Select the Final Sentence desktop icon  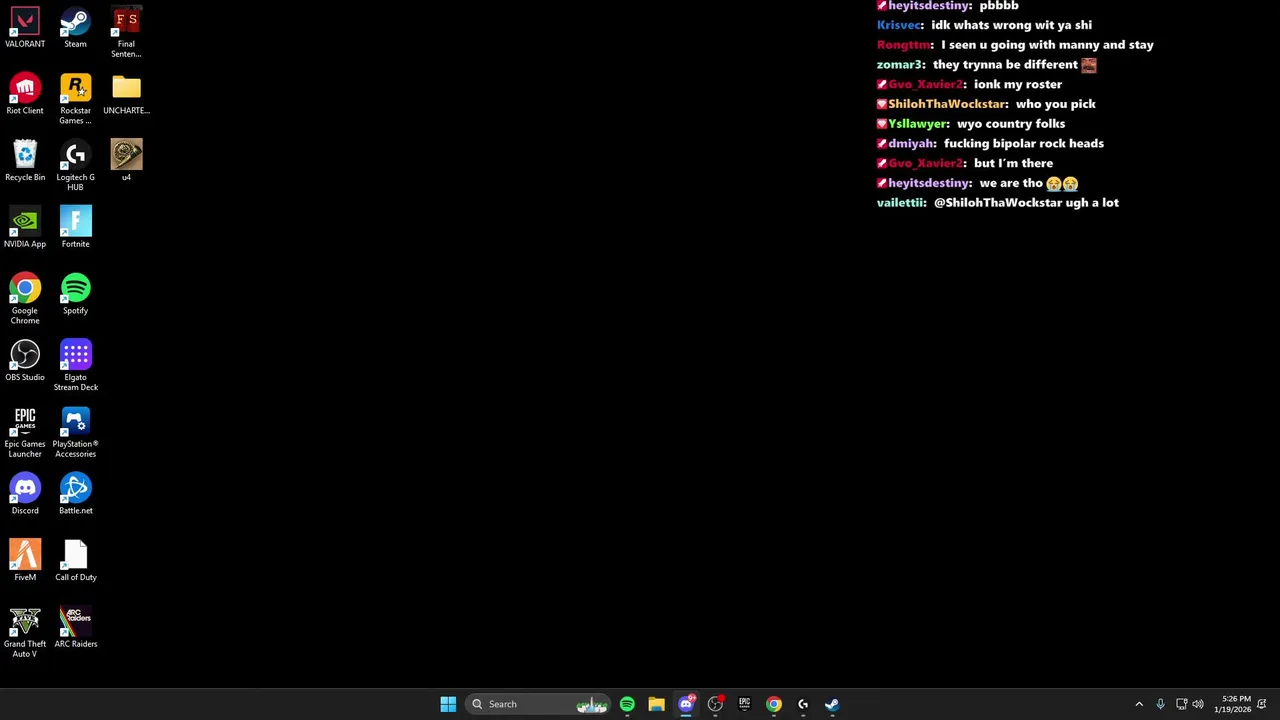pos(126,32)
